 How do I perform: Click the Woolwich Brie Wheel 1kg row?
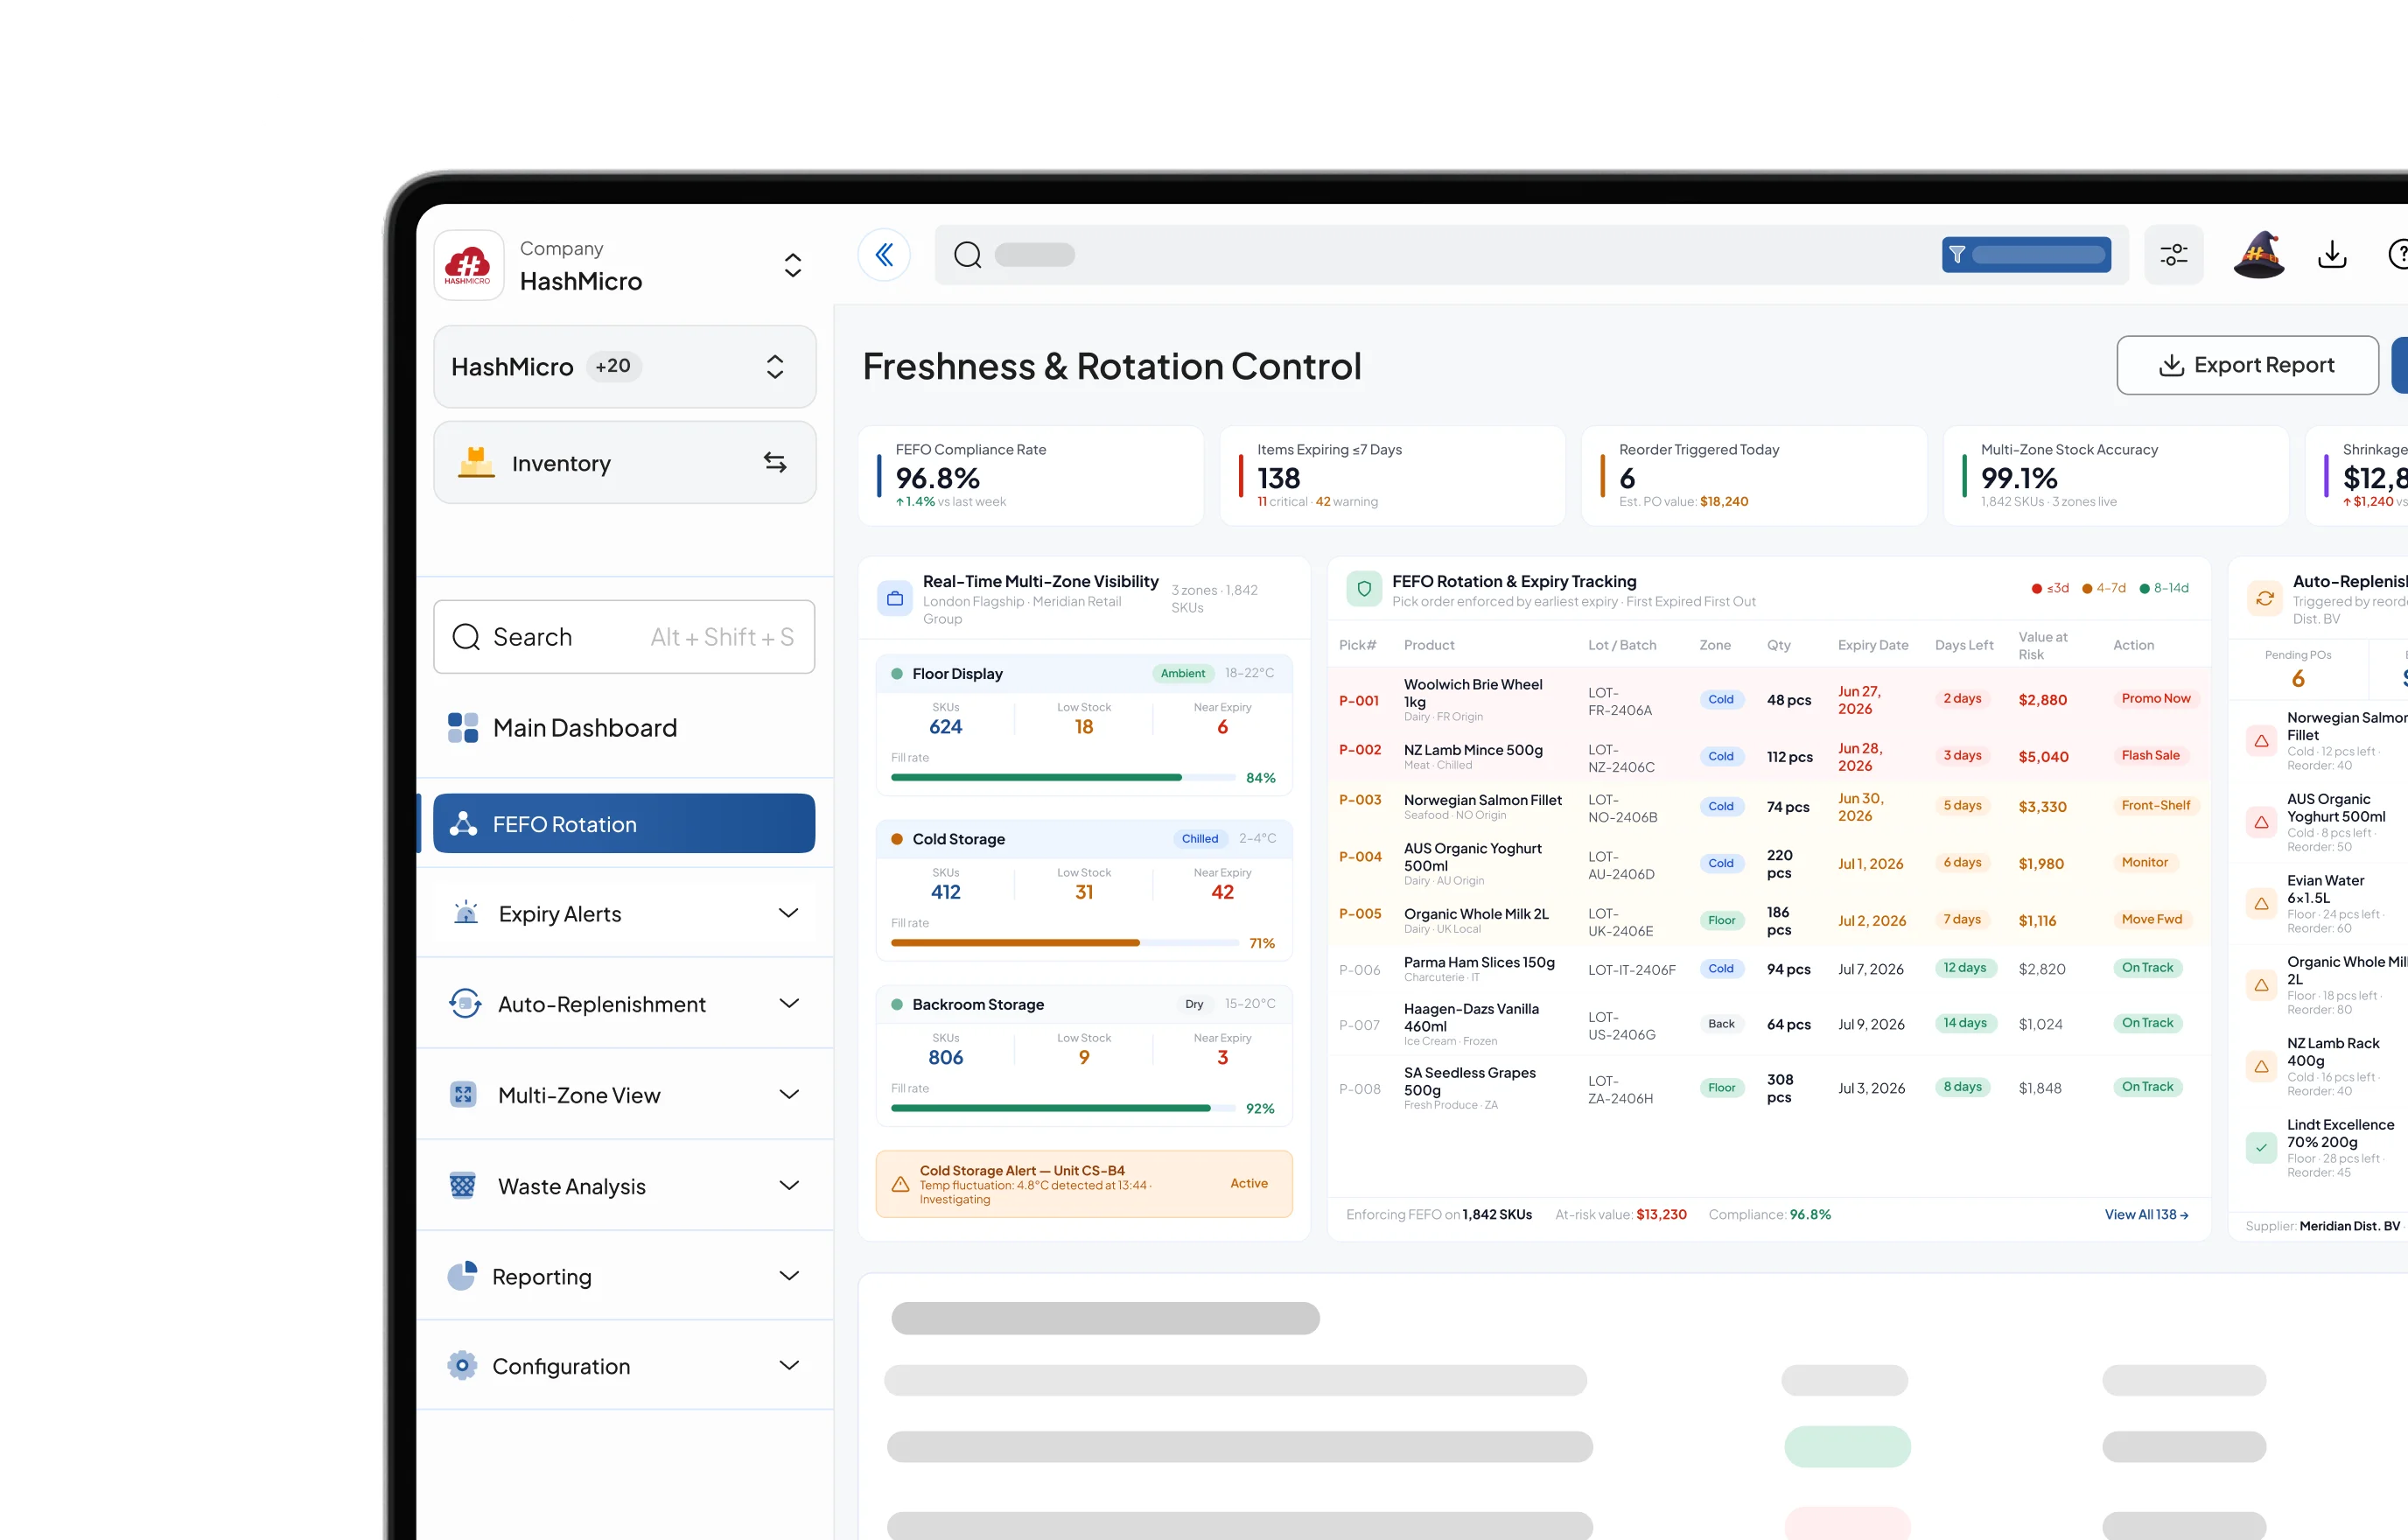[1768, 699]
